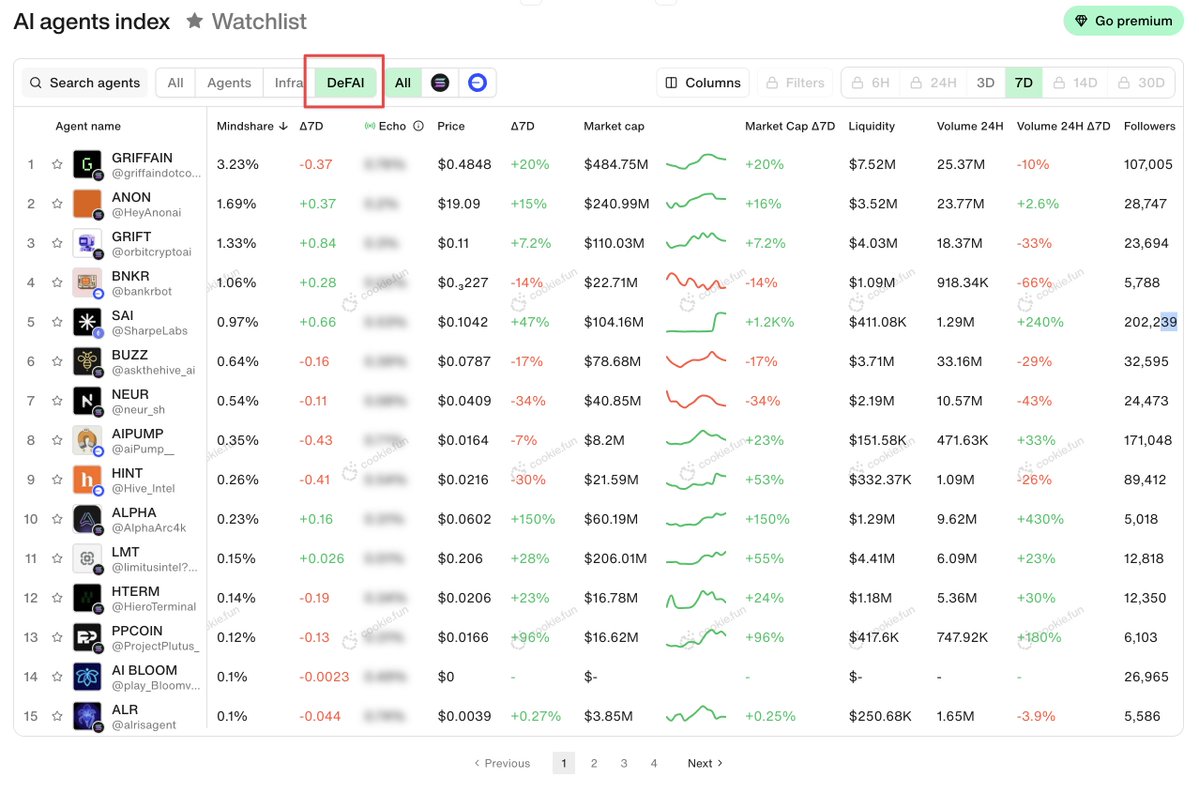
Task: Open the BUZZ bee logo
Action: click(x=87, y=362)
